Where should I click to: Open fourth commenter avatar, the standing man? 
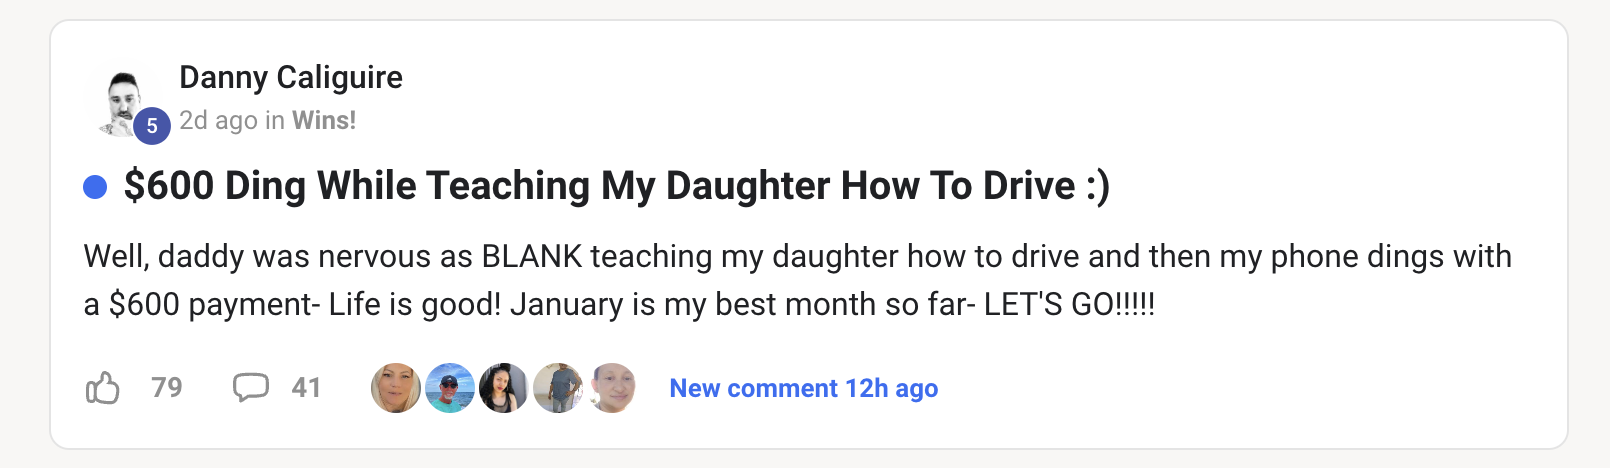[x=558, y=388]
